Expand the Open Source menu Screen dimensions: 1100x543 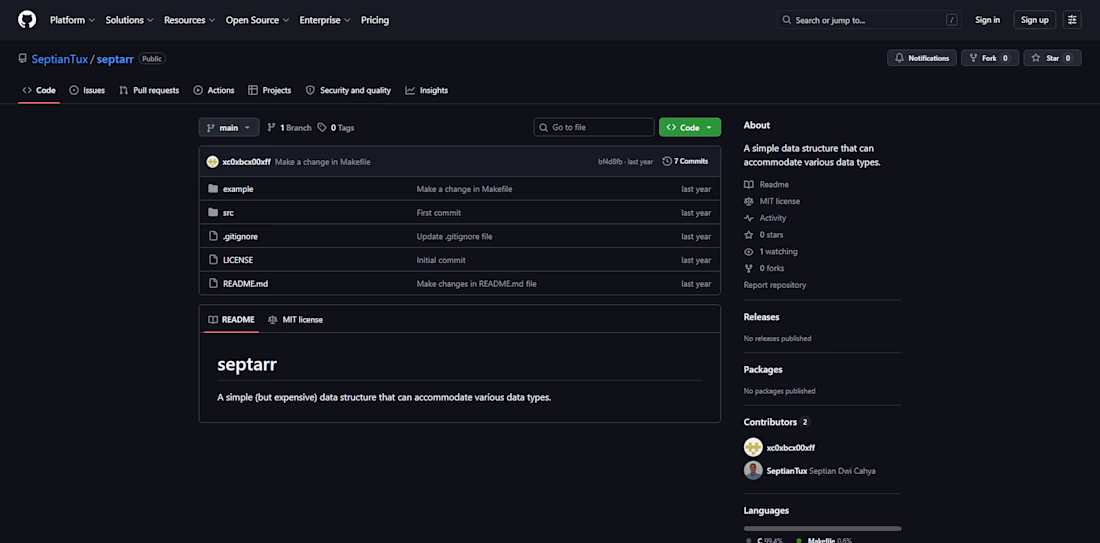click(257, 20)
